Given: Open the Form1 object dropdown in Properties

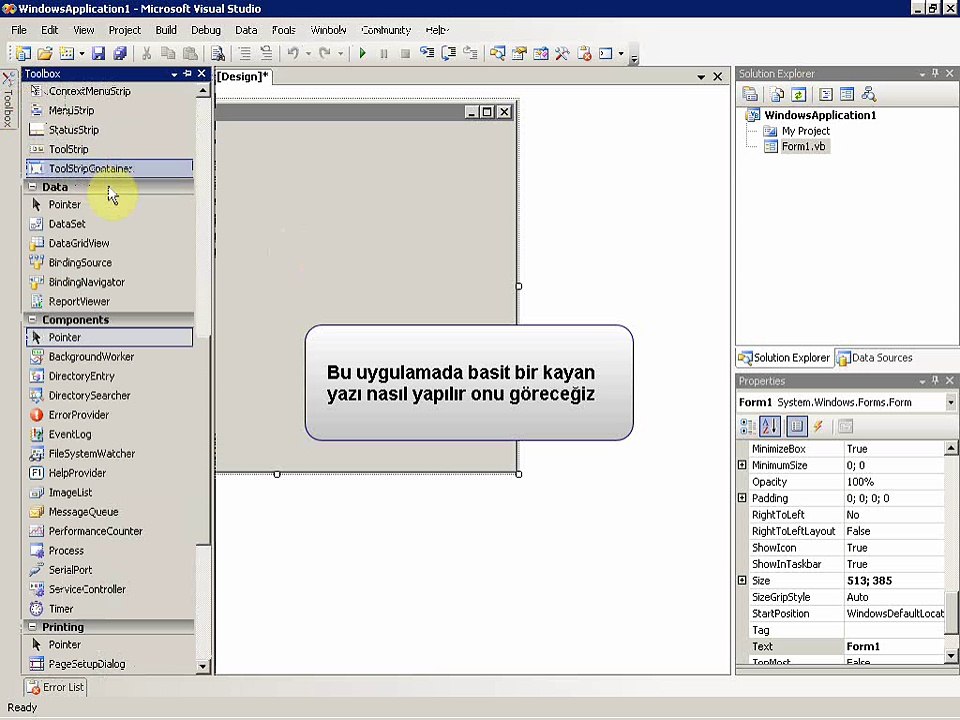Looking at the screenshot, I should pos(951,403).
